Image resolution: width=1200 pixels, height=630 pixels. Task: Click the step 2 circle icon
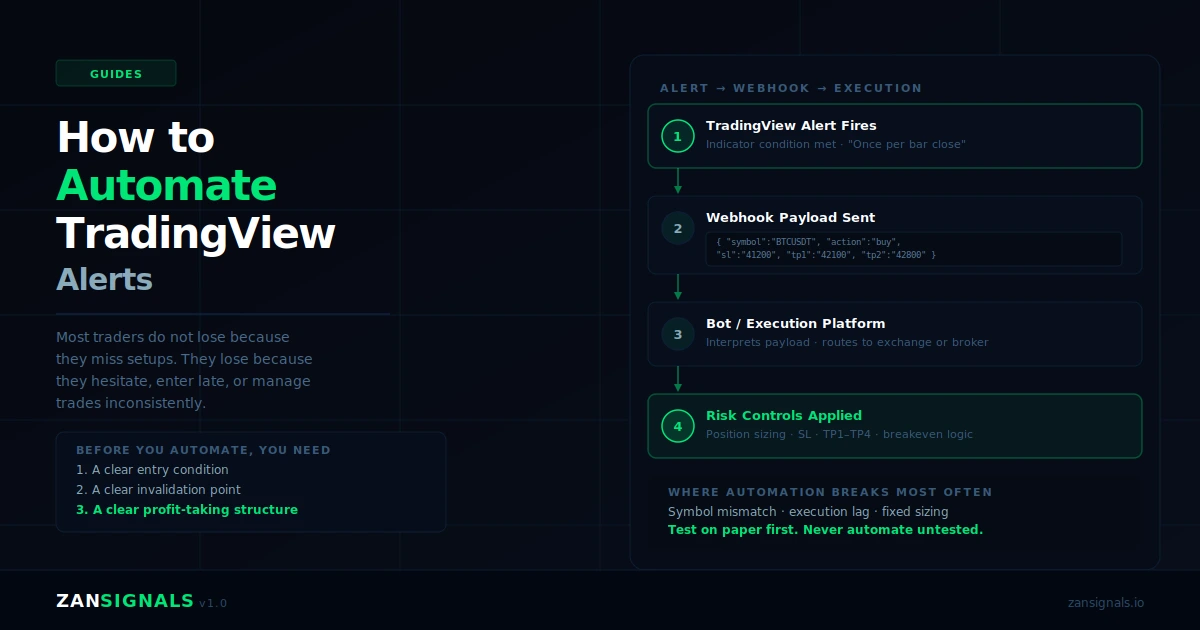[x=678, y=228]
